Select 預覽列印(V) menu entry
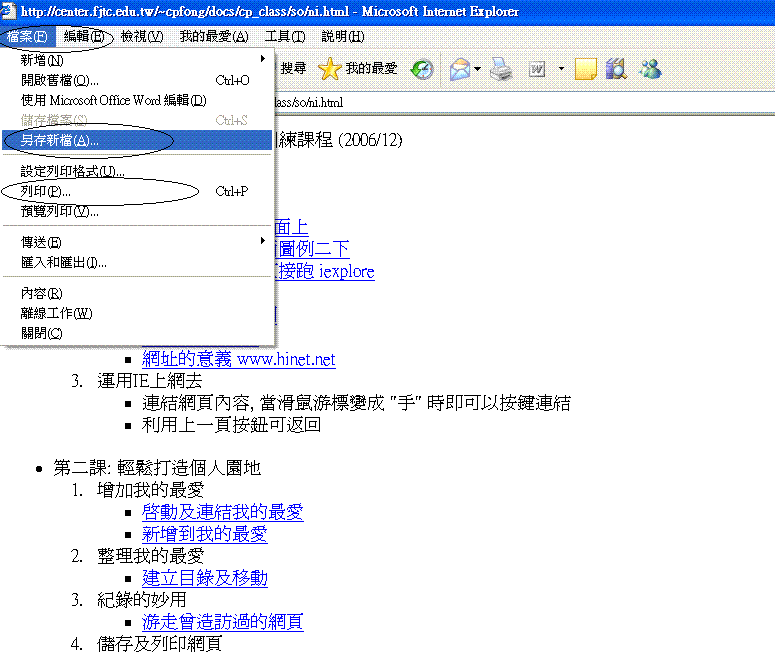 click(x=60, y=211)
